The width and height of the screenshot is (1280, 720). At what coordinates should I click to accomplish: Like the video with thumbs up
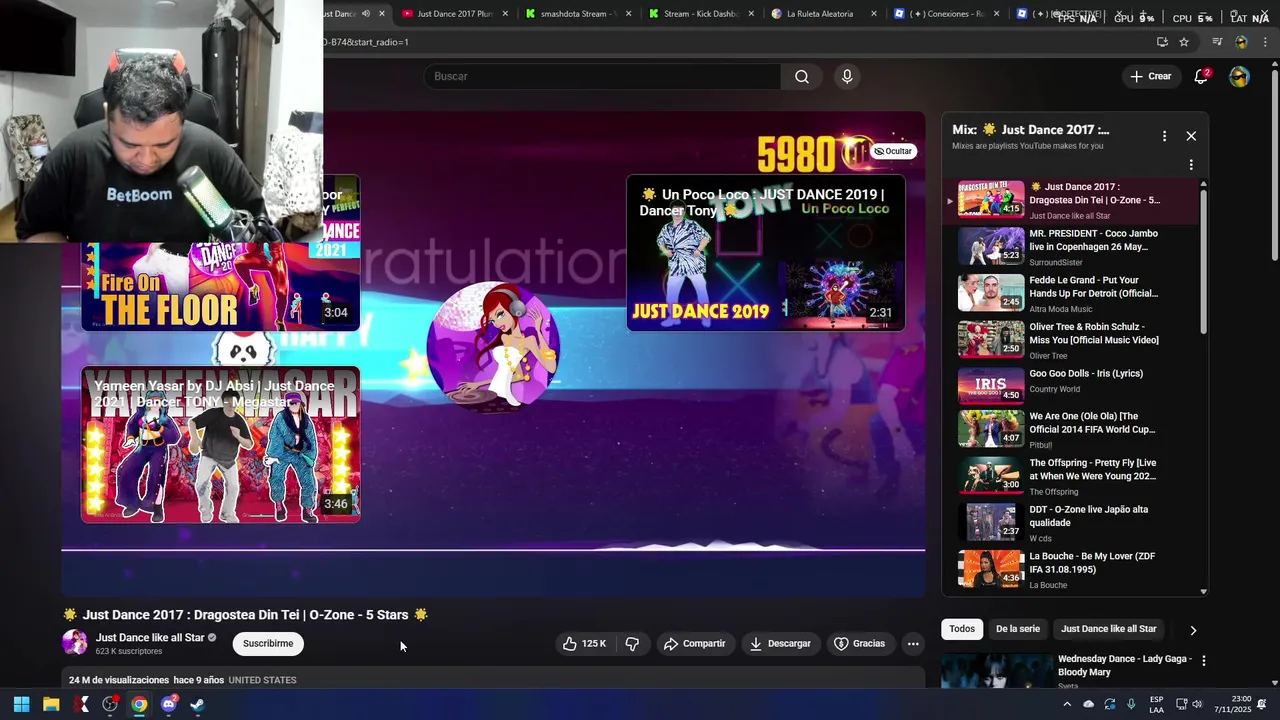coord(584,644)
